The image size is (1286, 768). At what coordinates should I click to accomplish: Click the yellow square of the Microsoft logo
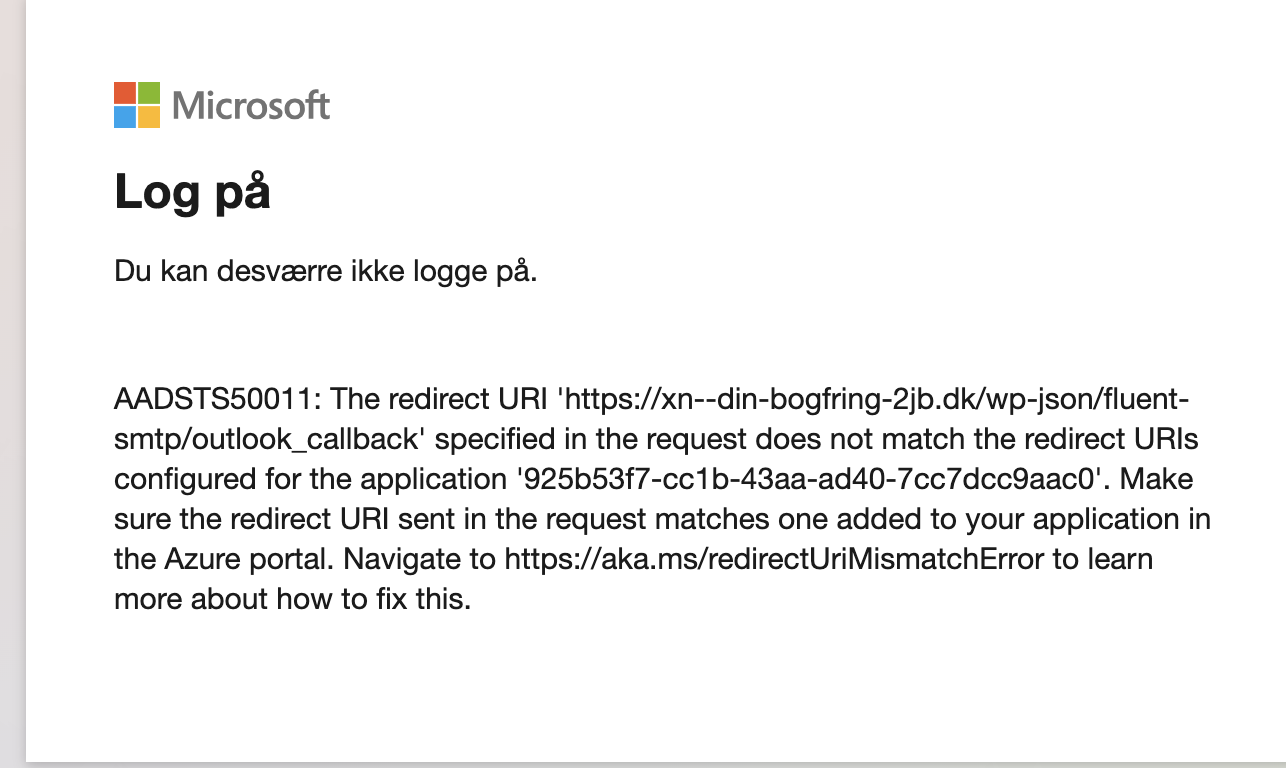[149, 117]
